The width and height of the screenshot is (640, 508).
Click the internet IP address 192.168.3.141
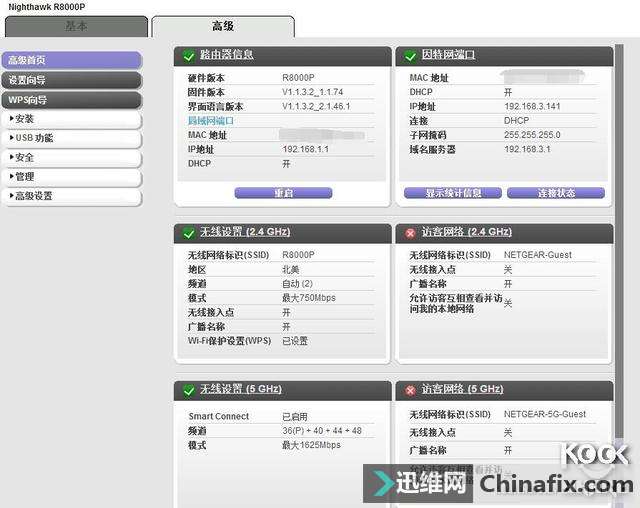pyautogui.click(x=532, y=106)
